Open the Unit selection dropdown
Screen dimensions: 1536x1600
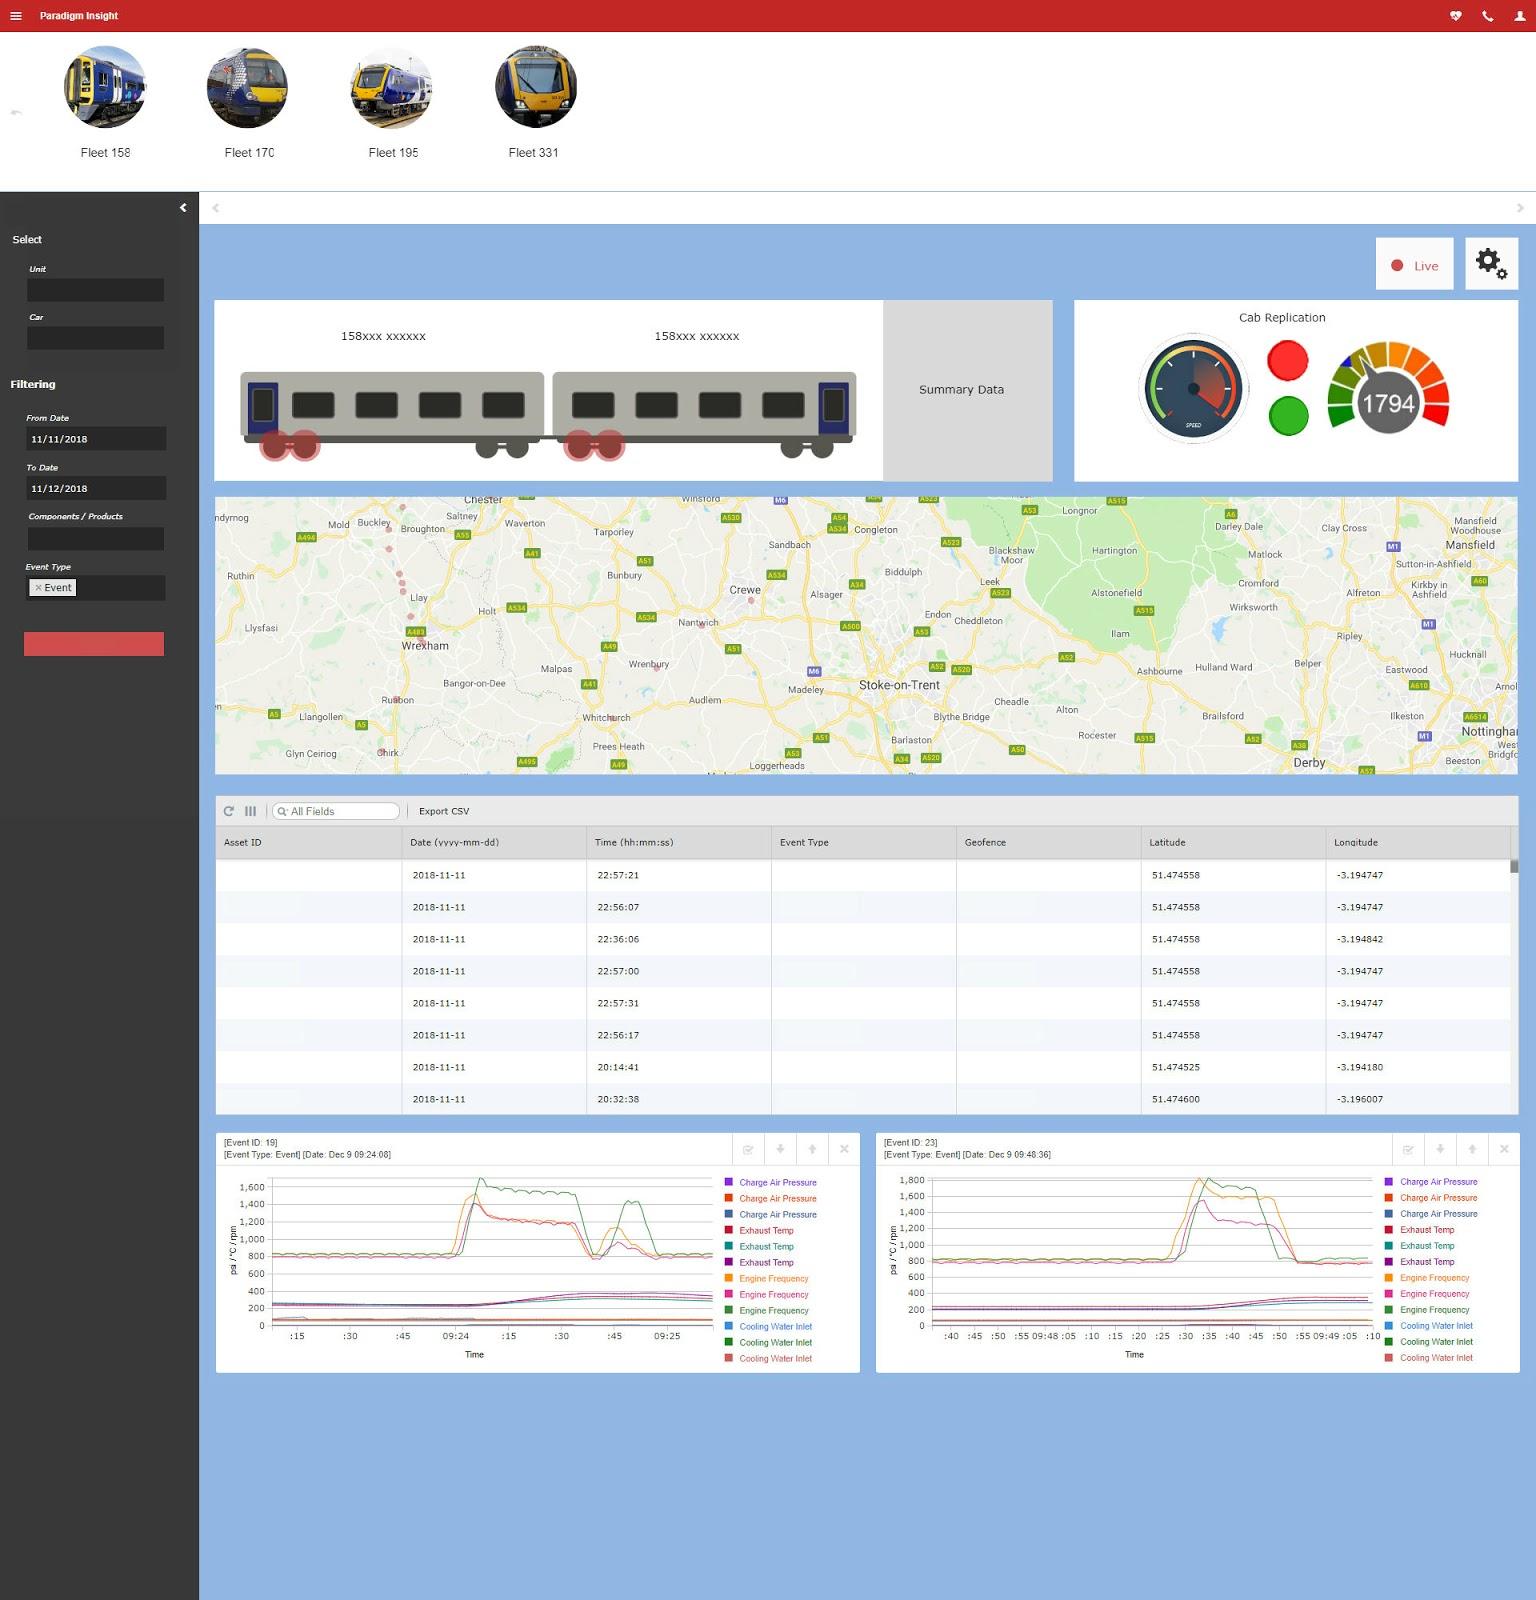click(95, 290)
